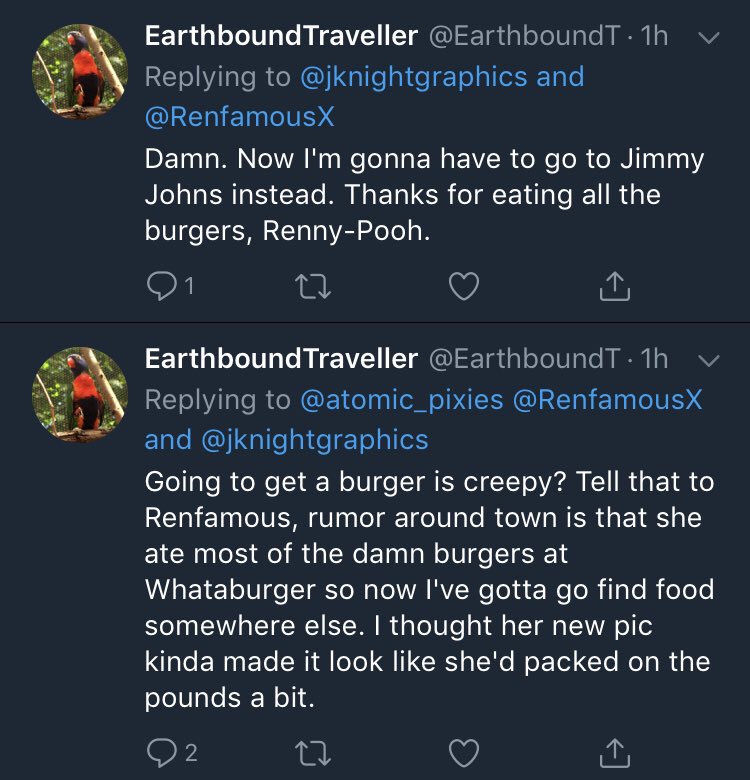This screenshot has height=780, width=750.
Task: Open @jknightgraphics mention in first tweet
Action: pos(414,78)
